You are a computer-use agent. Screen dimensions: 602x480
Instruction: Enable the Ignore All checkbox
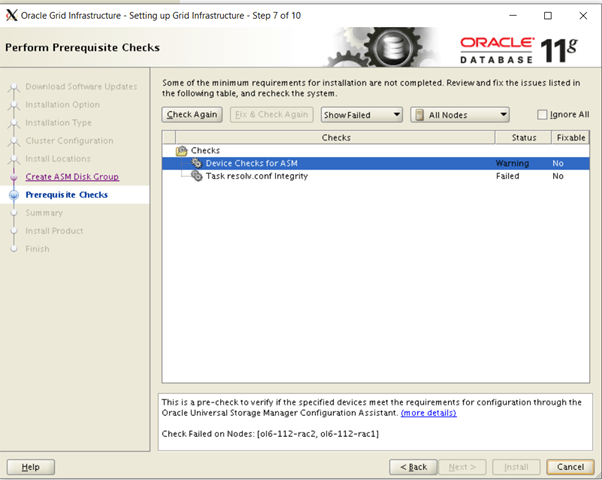(x=542, y=115)
